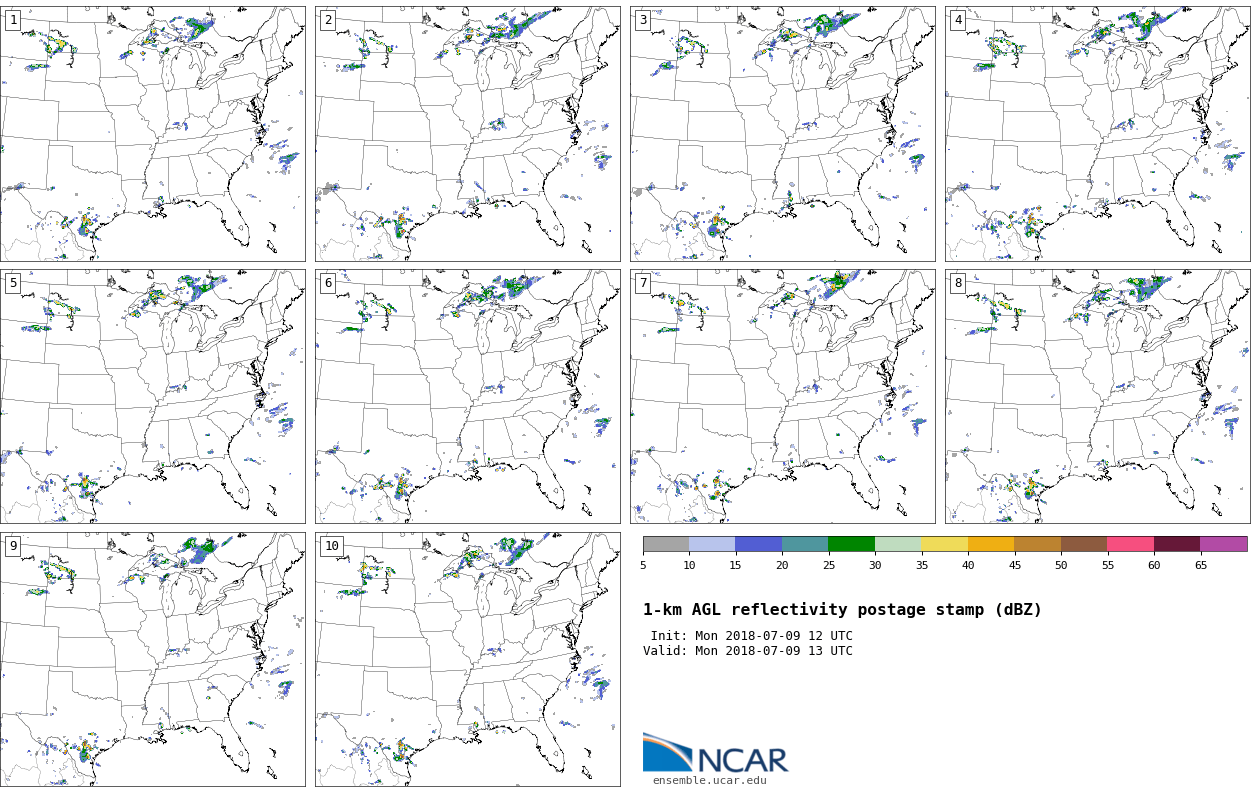Click ensemble member 8 map panel
The height and width of the screenshot is (788, 1260).
(x=1098, y=396)
